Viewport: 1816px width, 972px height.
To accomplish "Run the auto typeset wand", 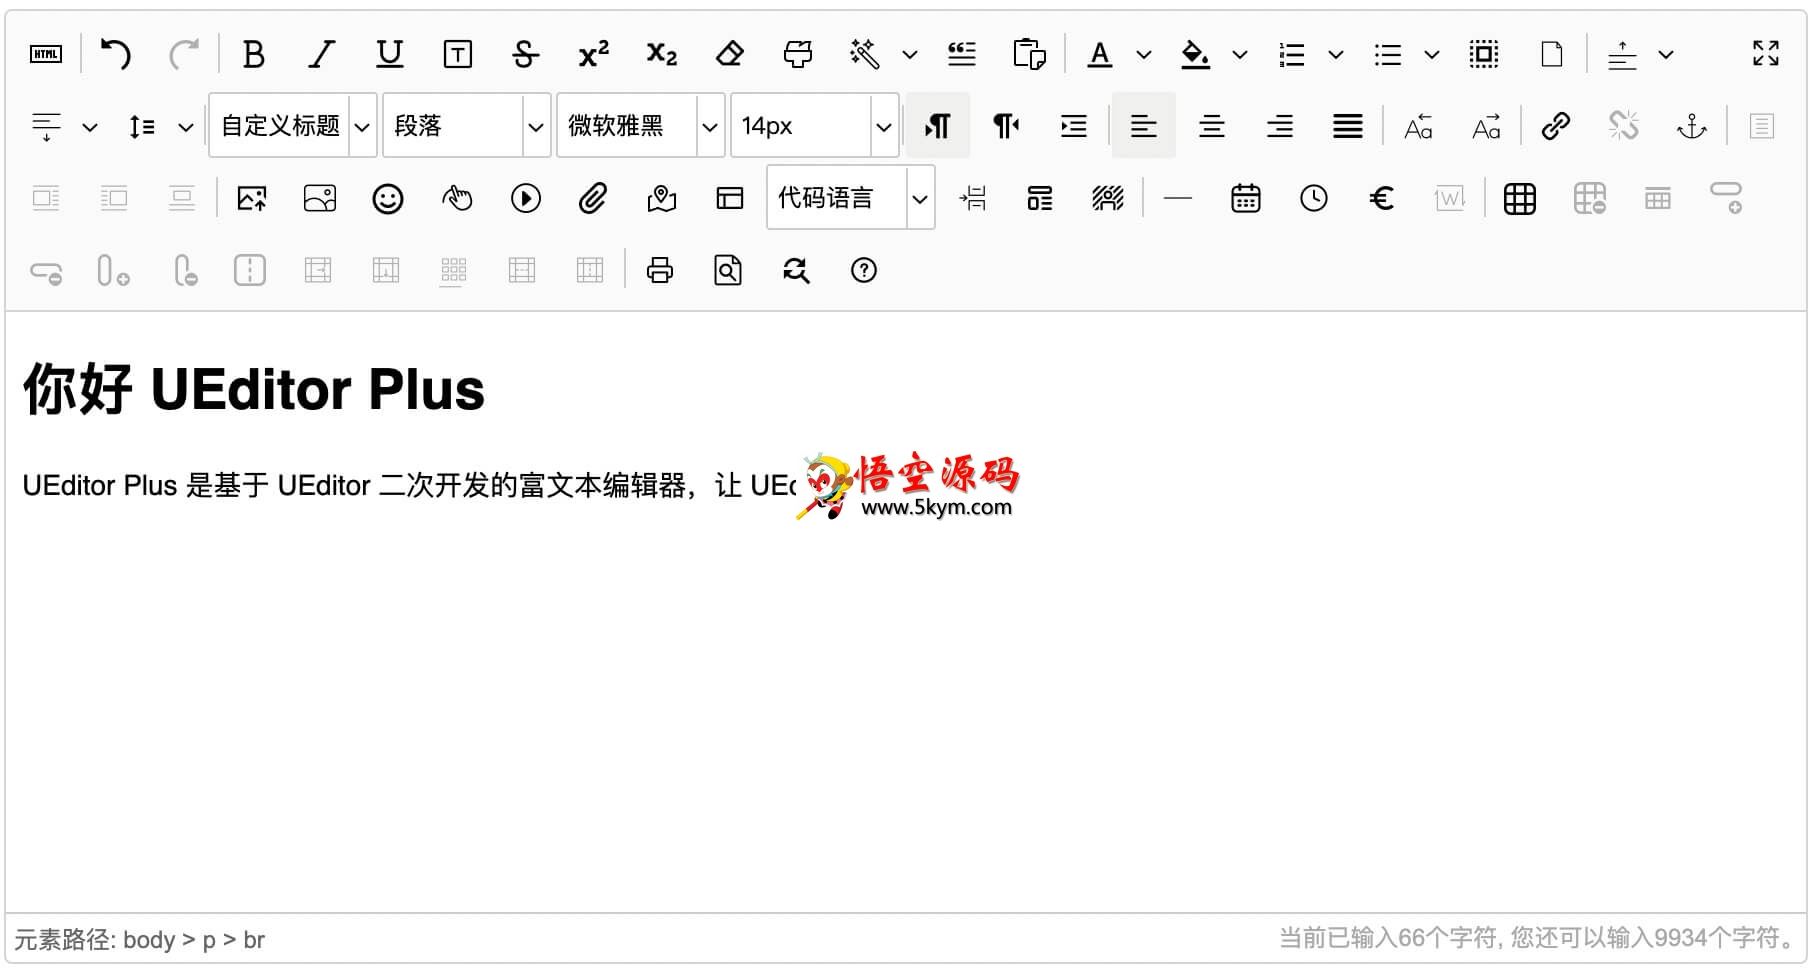I will pyautogui.click(x=865, y=54).
